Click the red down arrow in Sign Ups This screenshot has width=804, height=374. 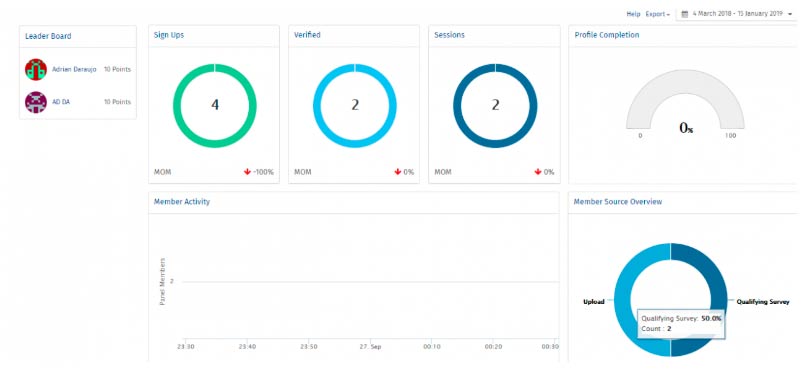tap(247, 172)
